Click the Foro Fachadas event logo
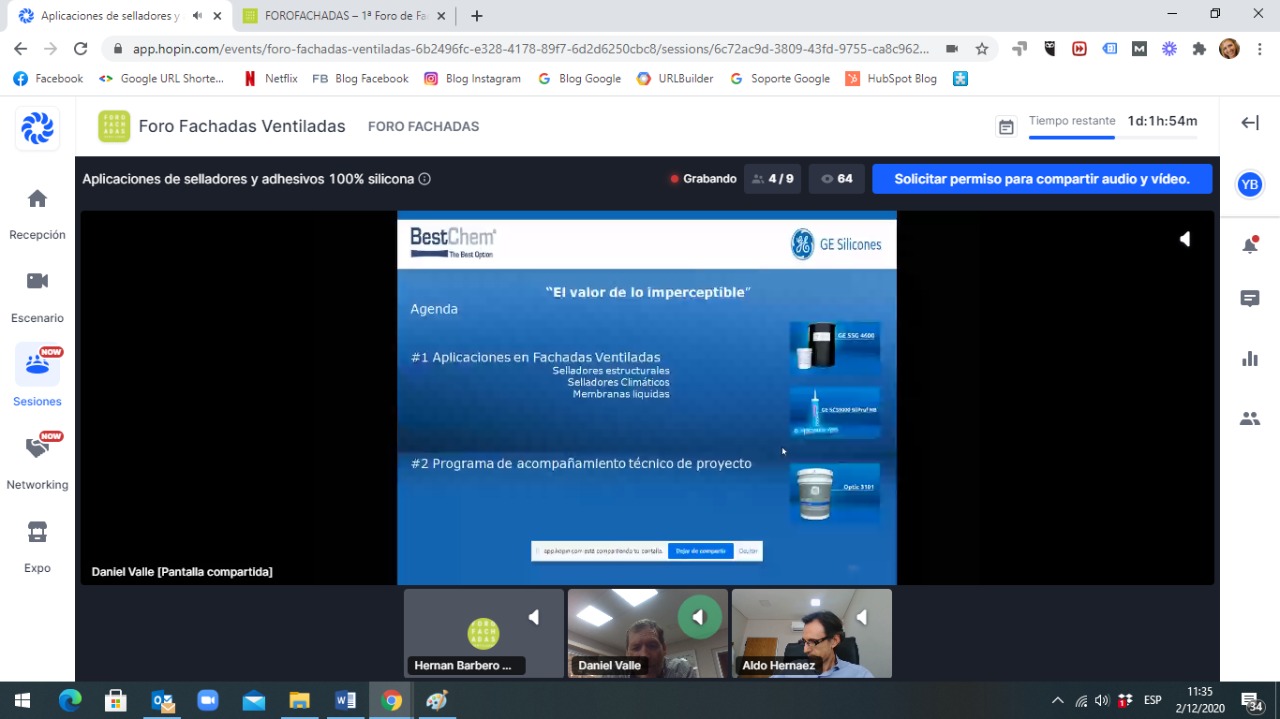 point(114,126)
